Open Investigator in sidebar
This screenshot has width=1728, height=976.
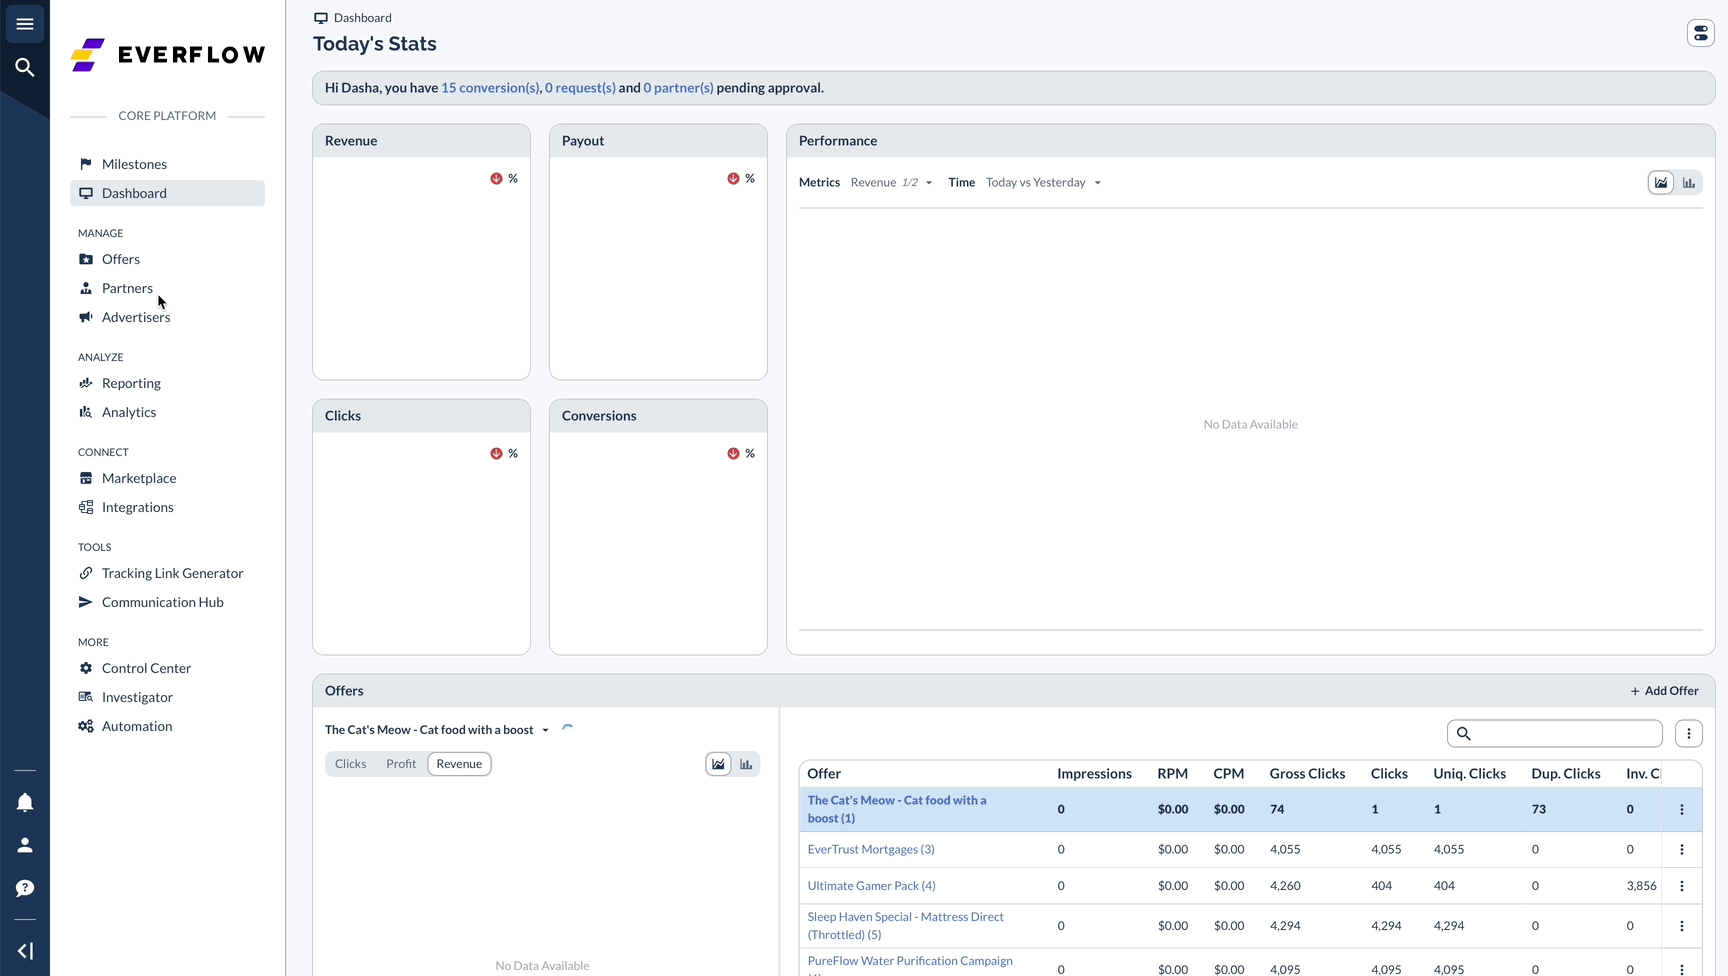click(167, 697)
